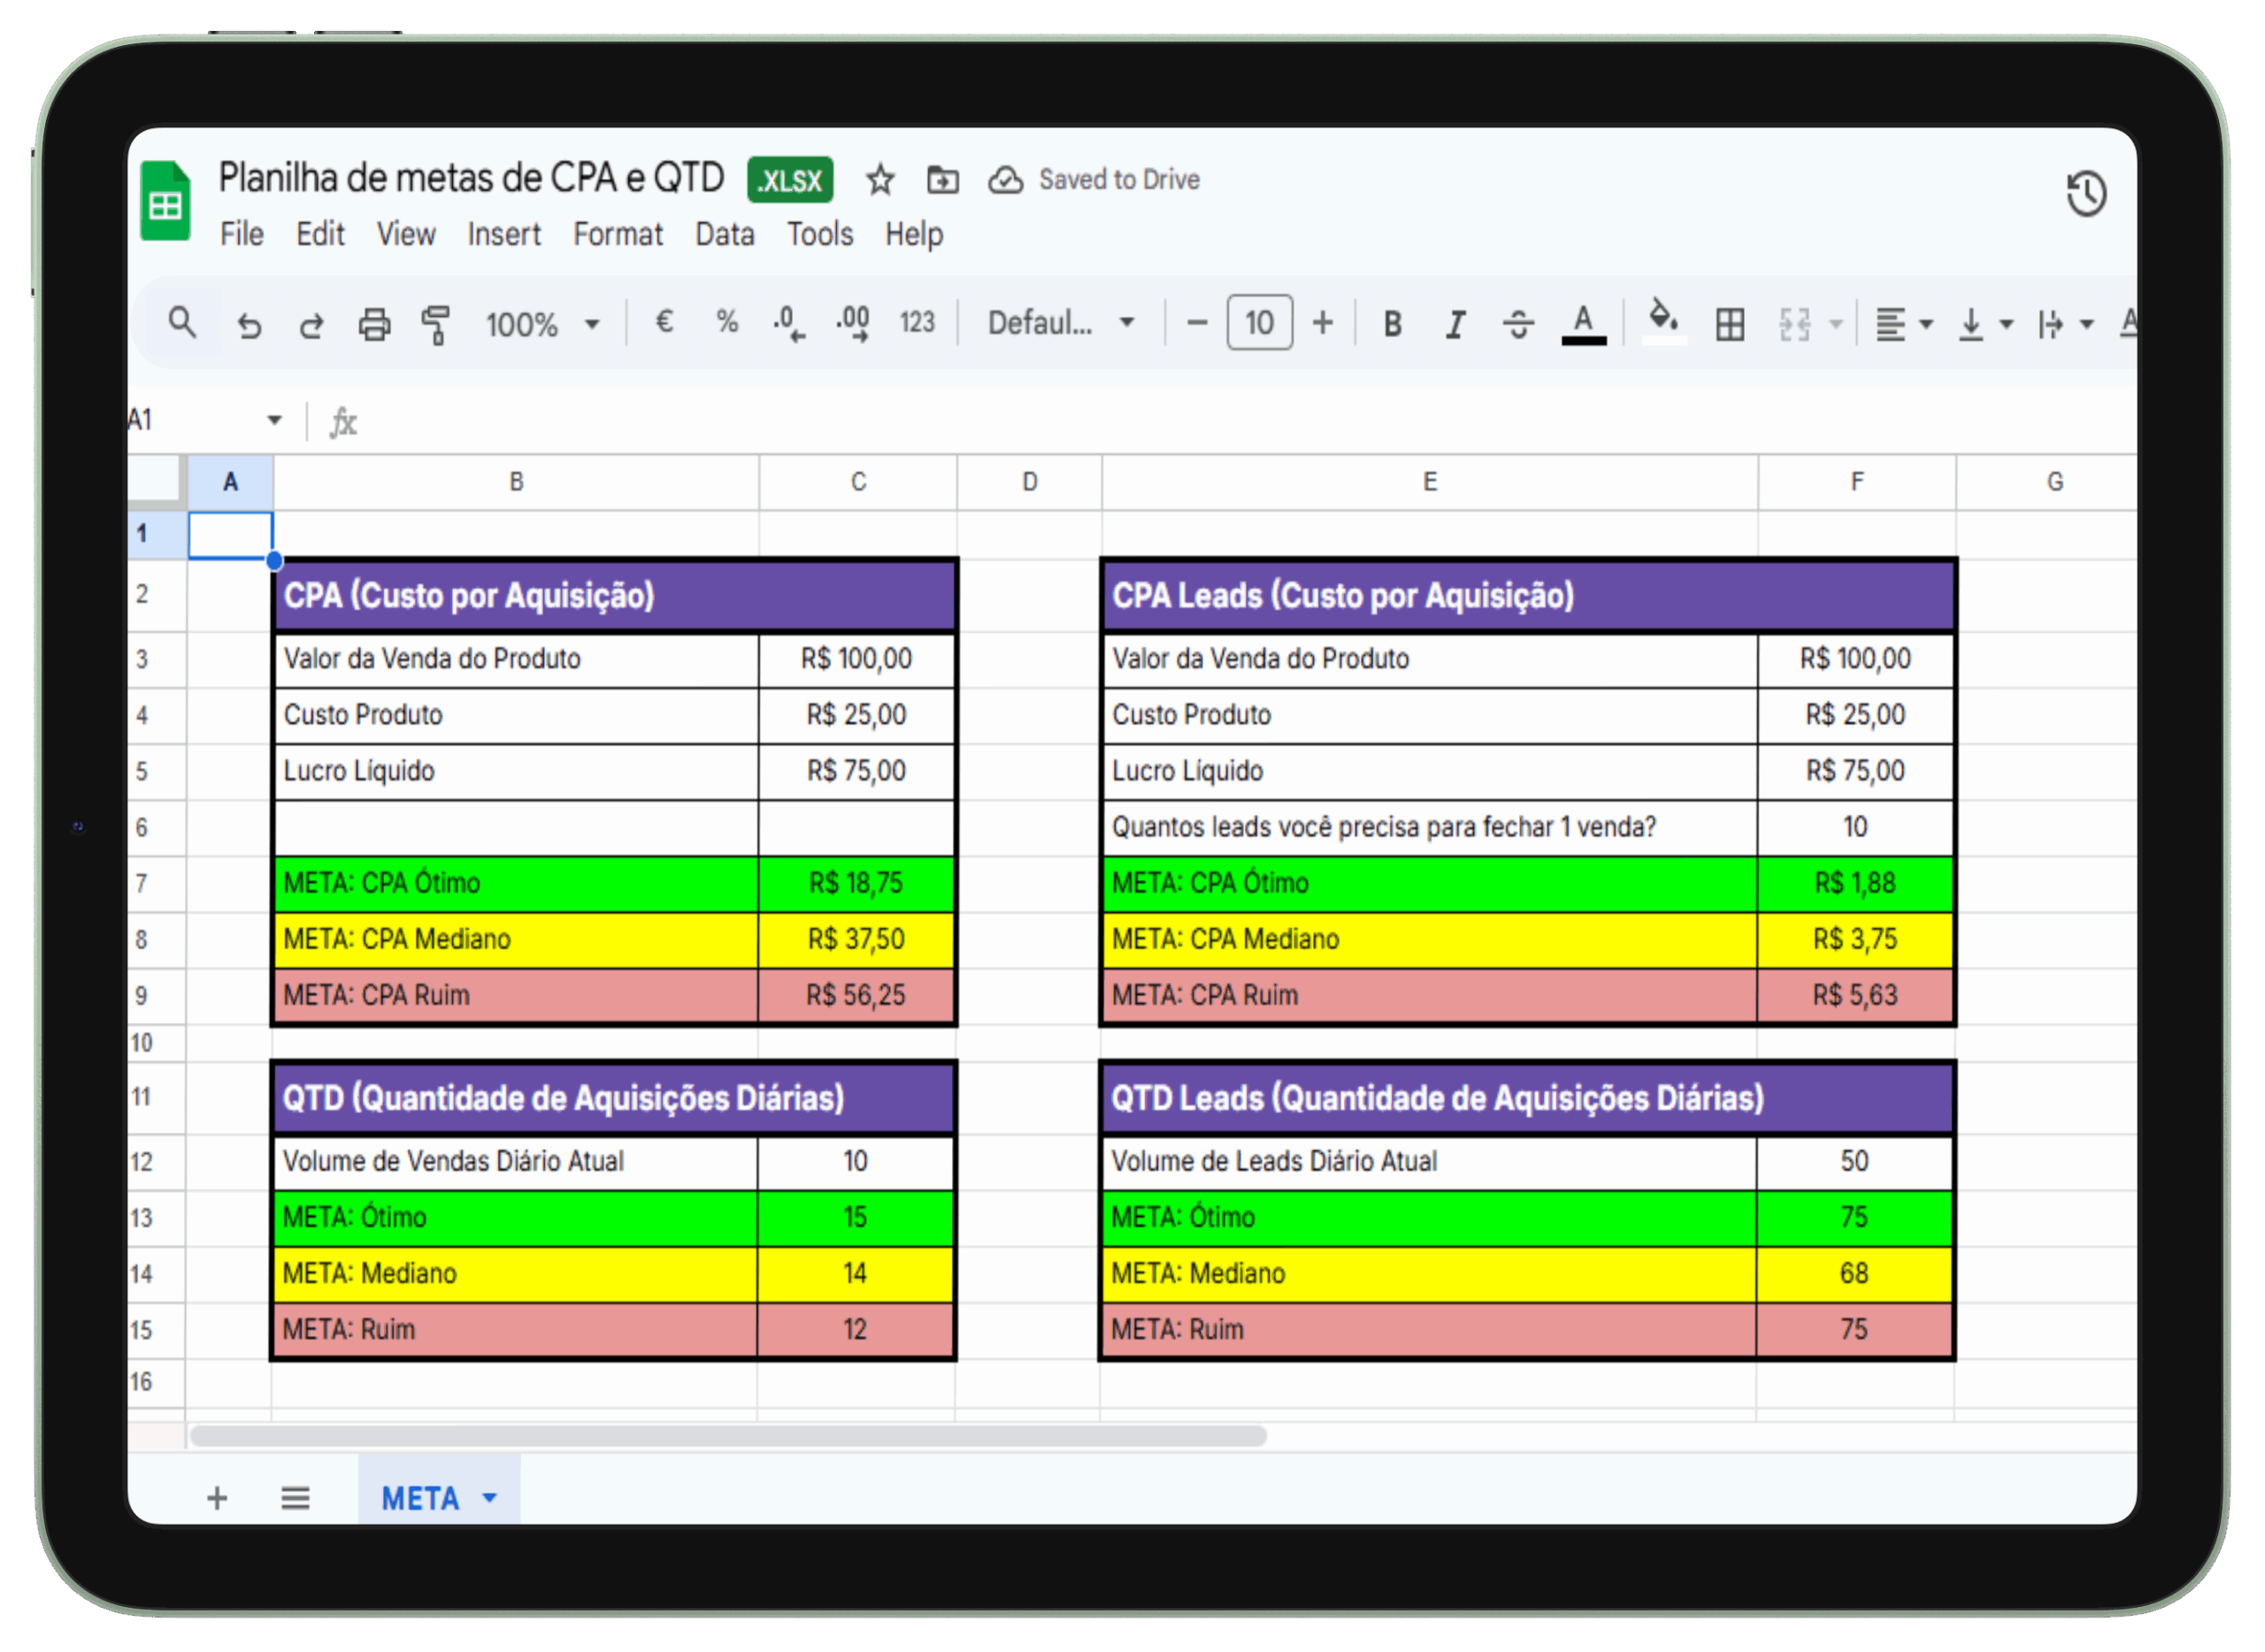
Task: Select the paint format roller icon
Action: (436, 325)
